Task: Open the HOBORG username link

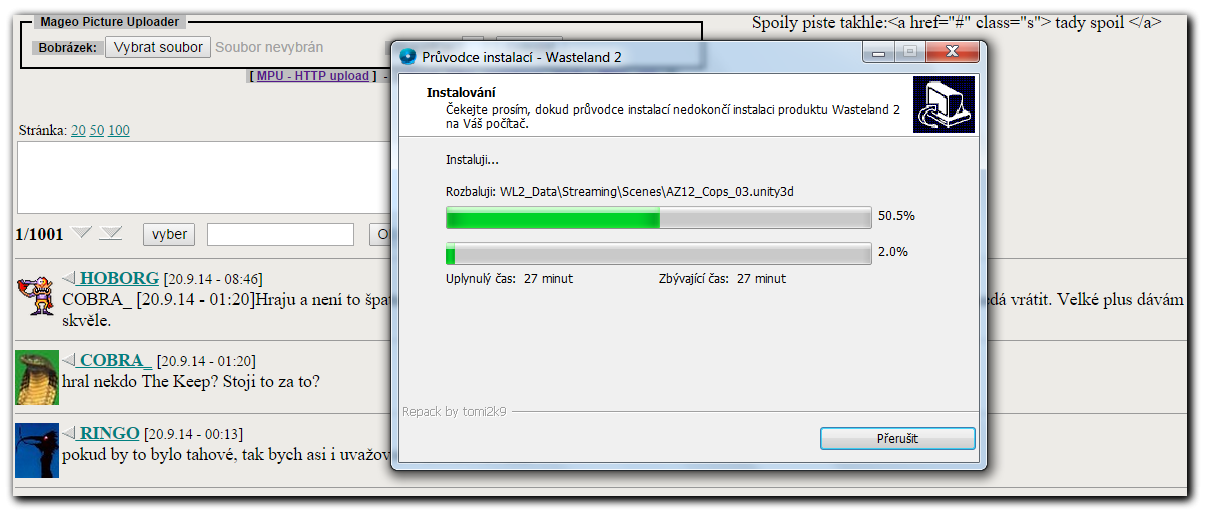Action: tap(119, 278)
